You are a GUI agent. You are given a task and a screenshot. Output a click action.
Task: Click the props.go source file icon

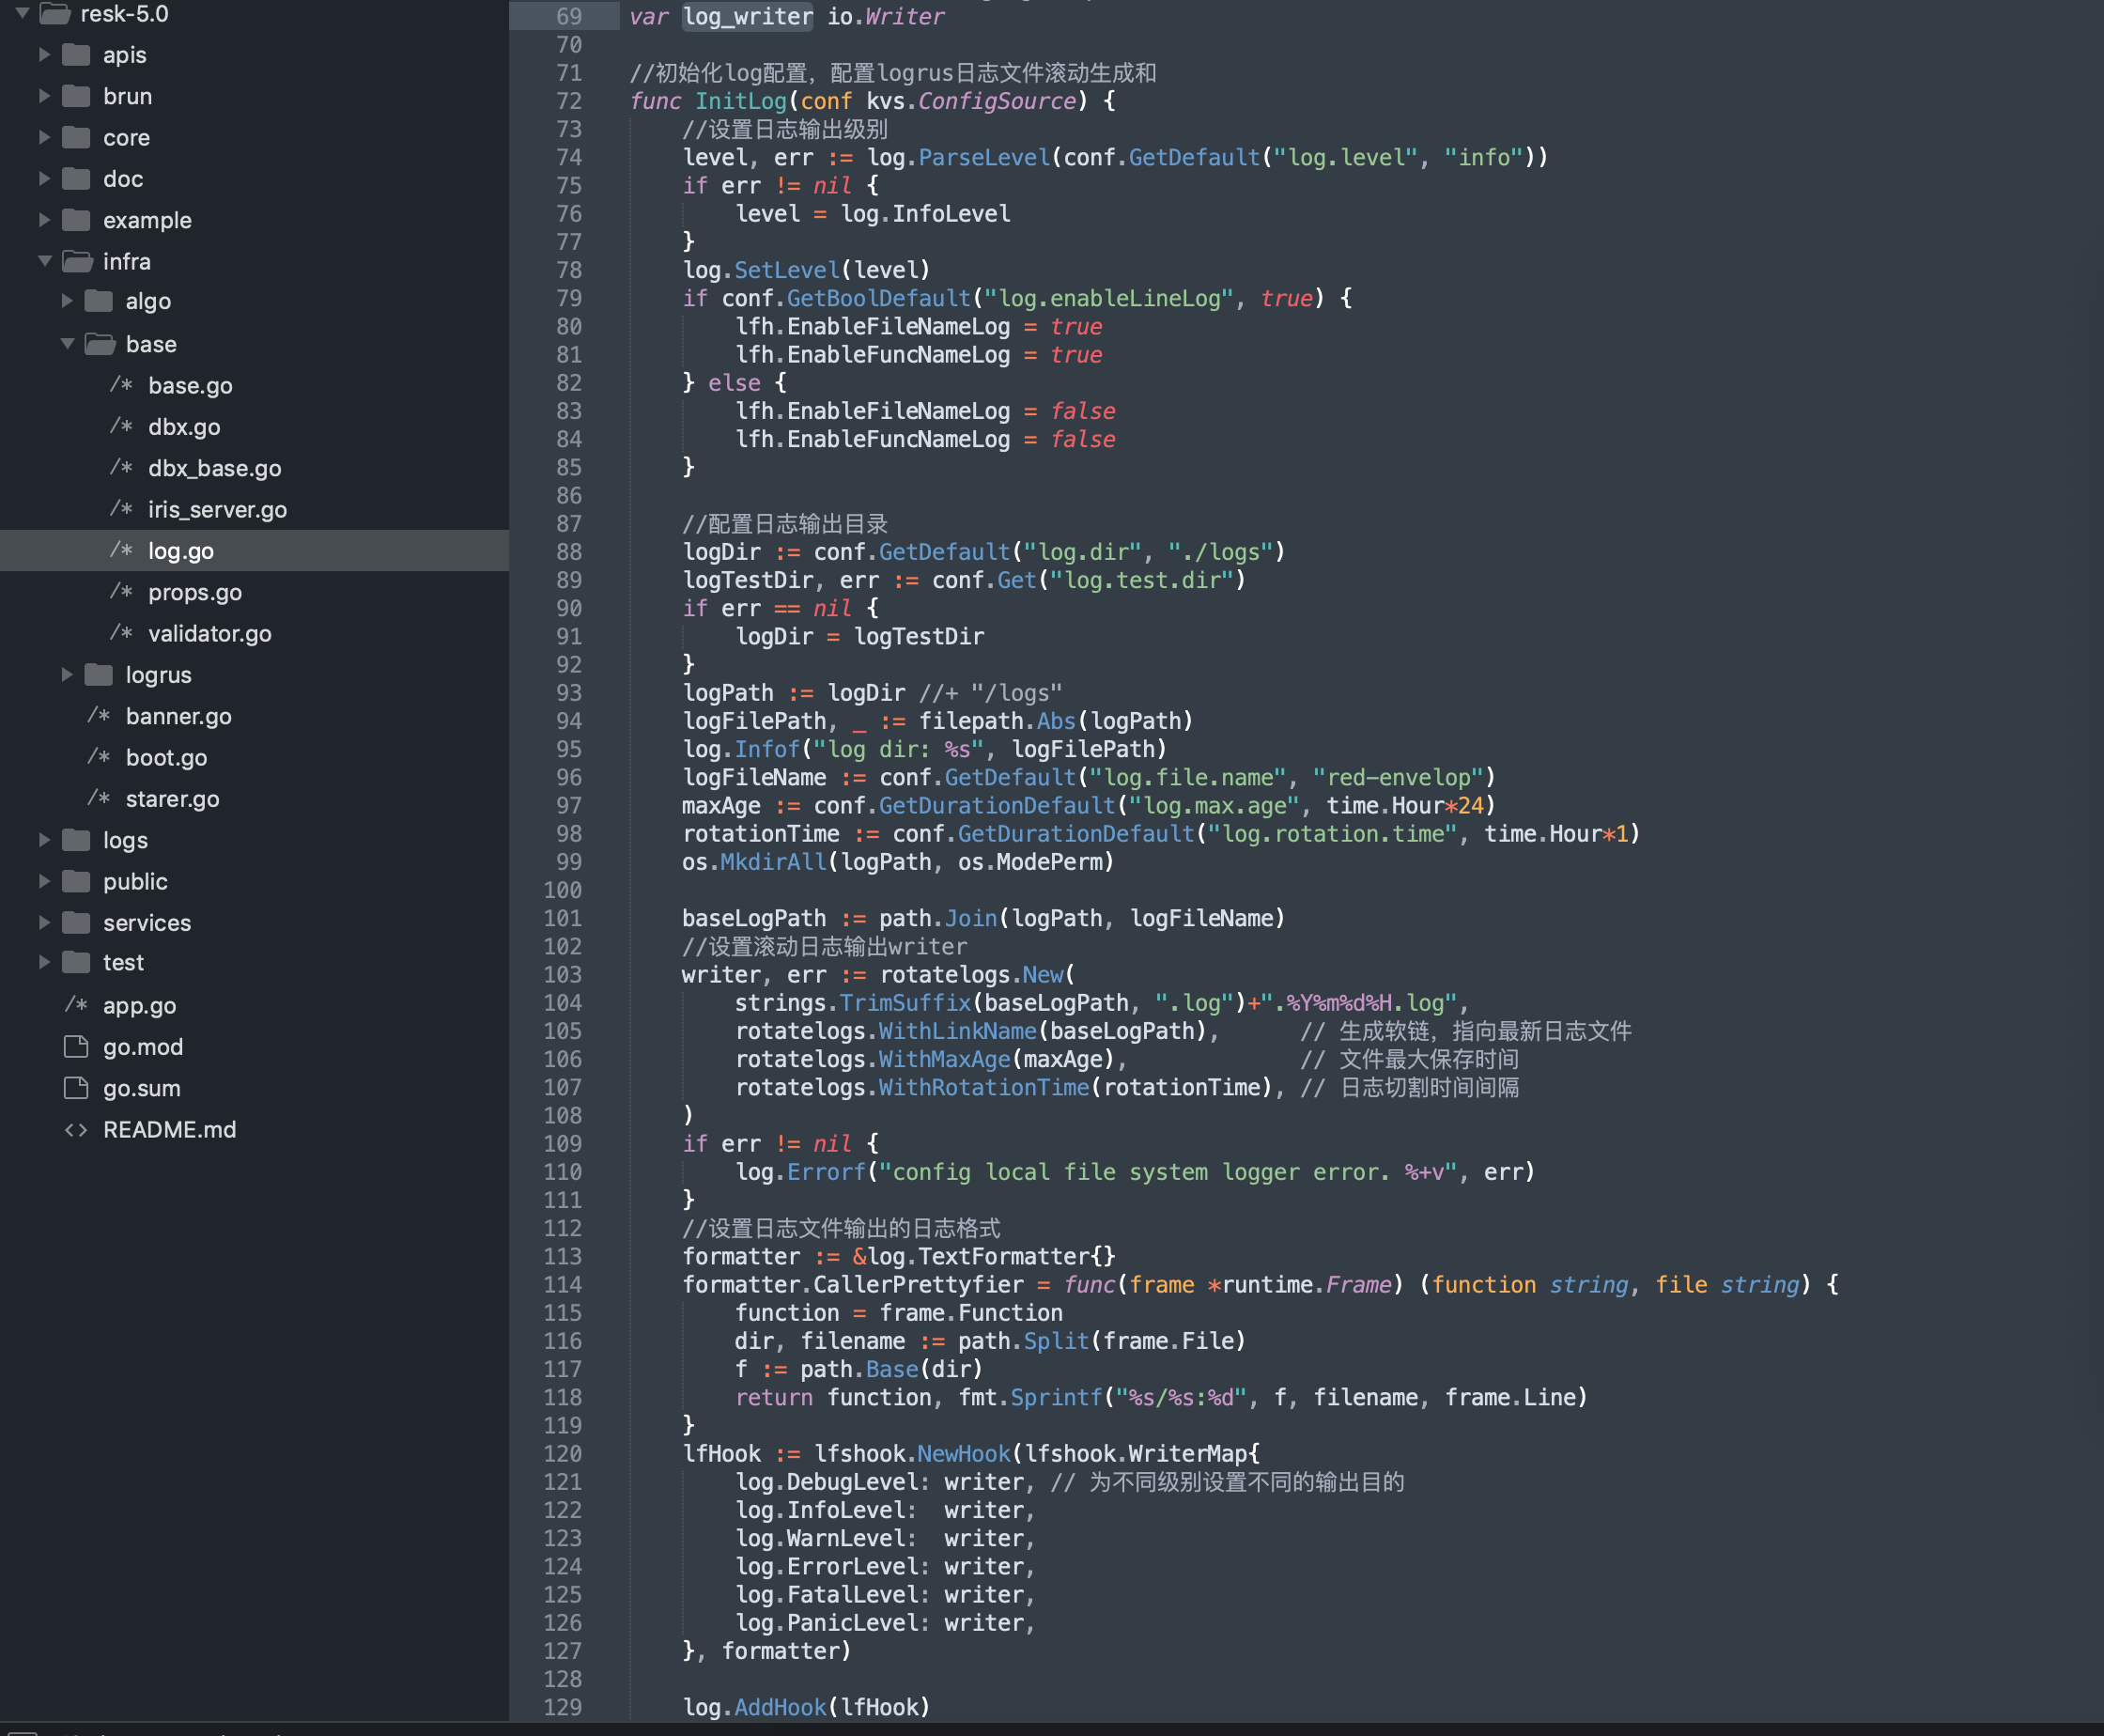121,591
